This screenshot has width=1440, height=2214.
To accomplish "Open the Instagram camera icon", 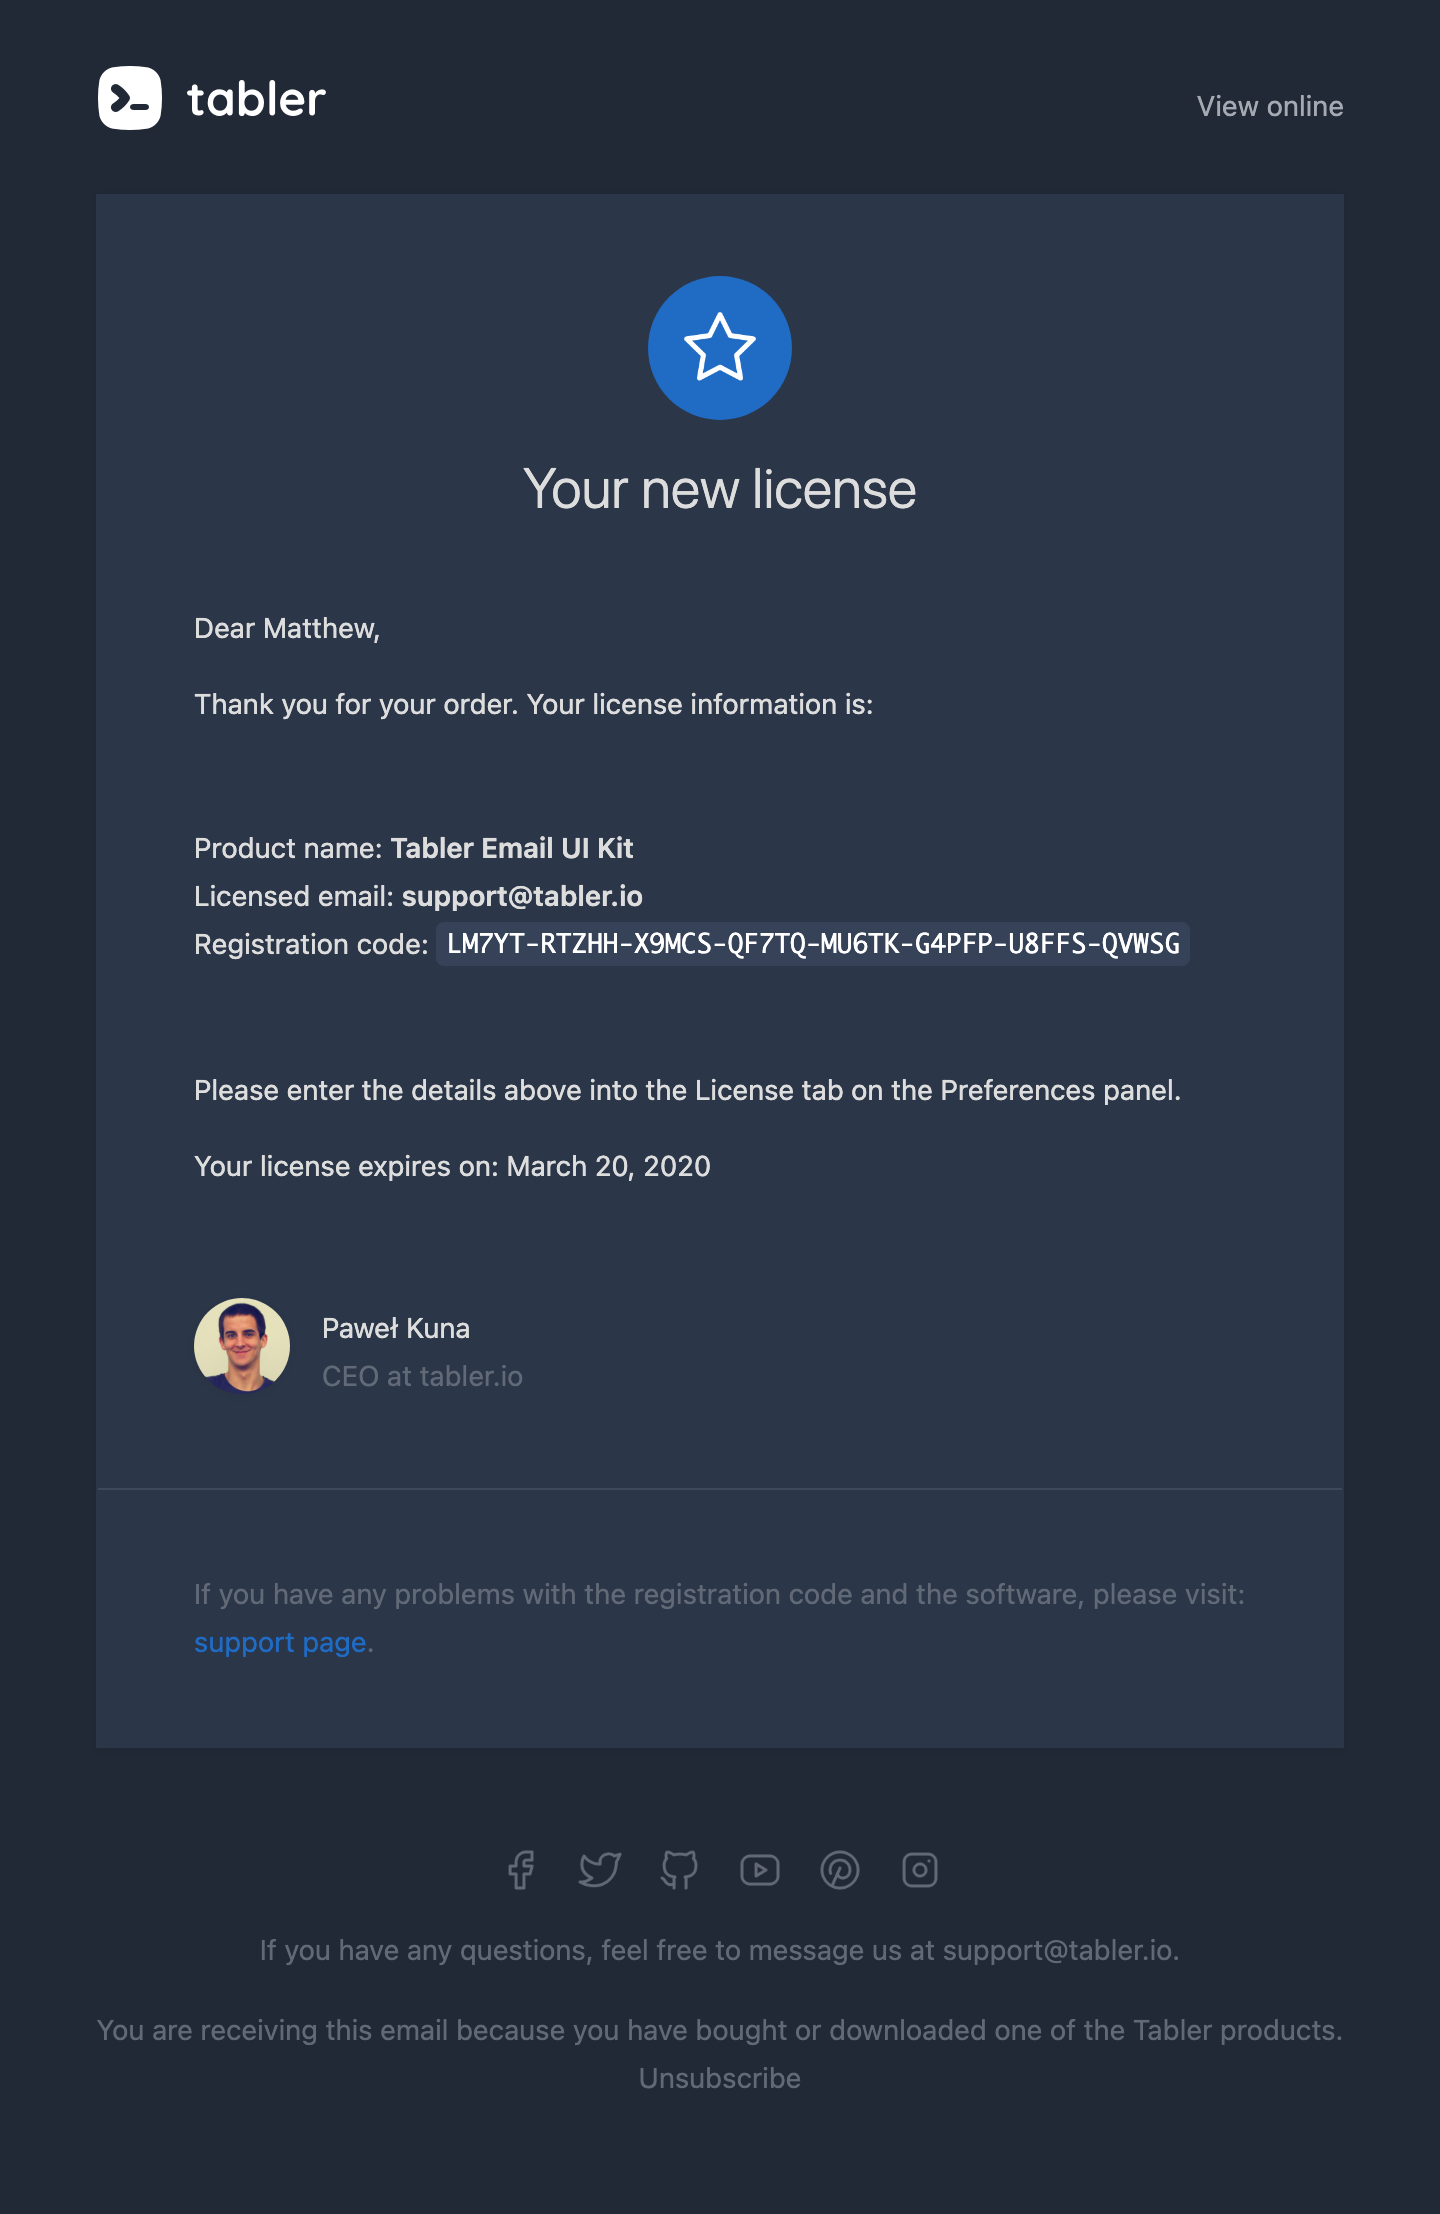I will tap(920, 1870).
